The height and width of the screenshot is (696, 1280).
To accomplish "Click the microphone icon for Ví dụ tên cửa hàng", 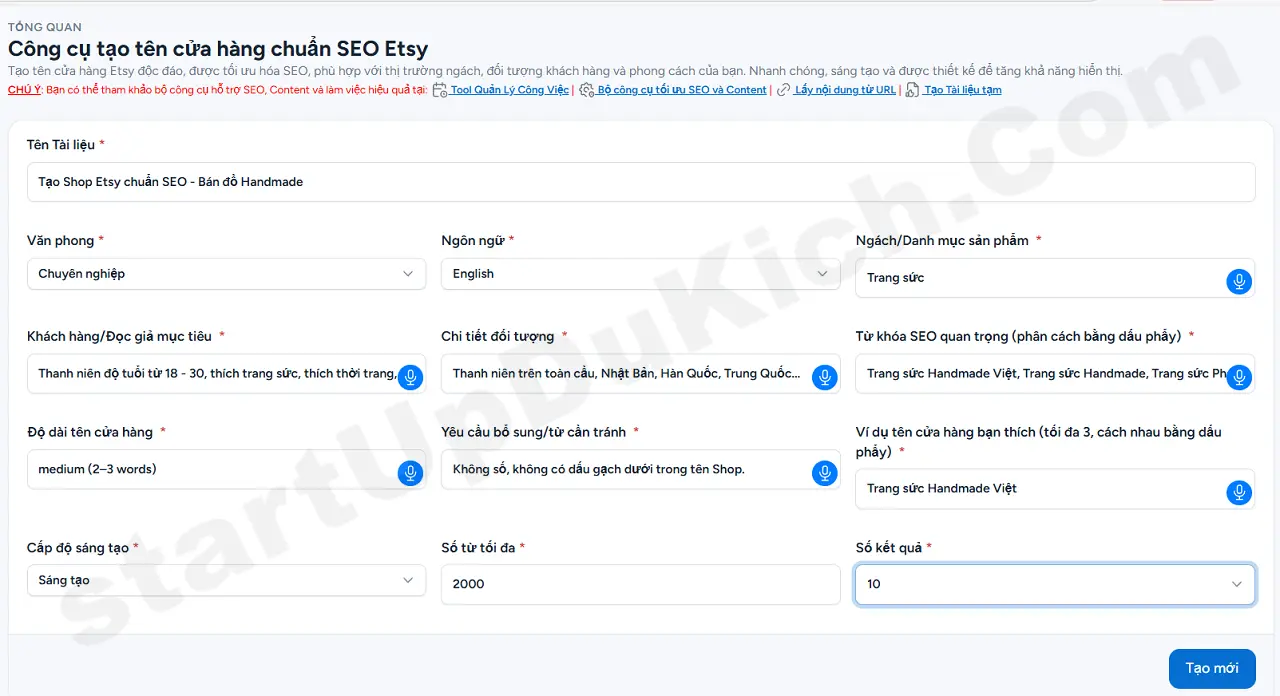I will 1239,492.
